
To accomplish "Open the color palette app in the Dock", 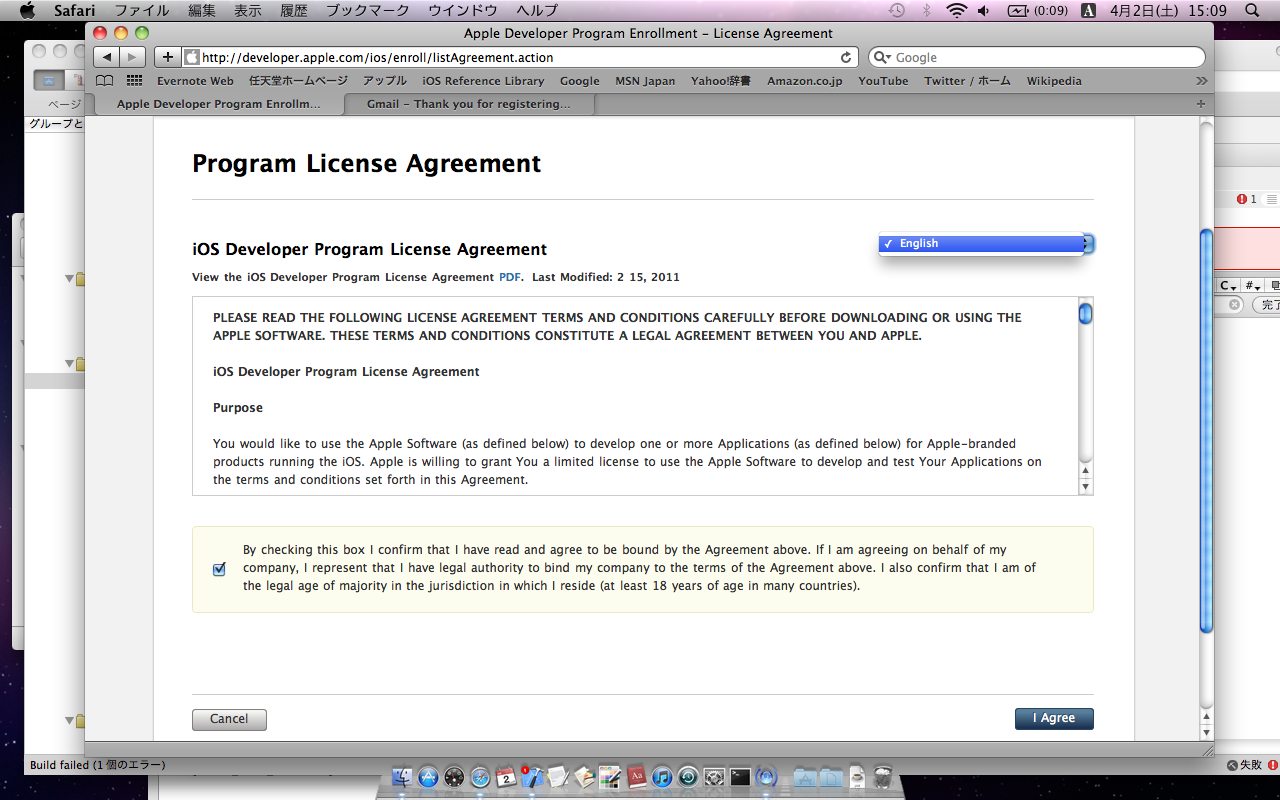I will coord(610,777).
